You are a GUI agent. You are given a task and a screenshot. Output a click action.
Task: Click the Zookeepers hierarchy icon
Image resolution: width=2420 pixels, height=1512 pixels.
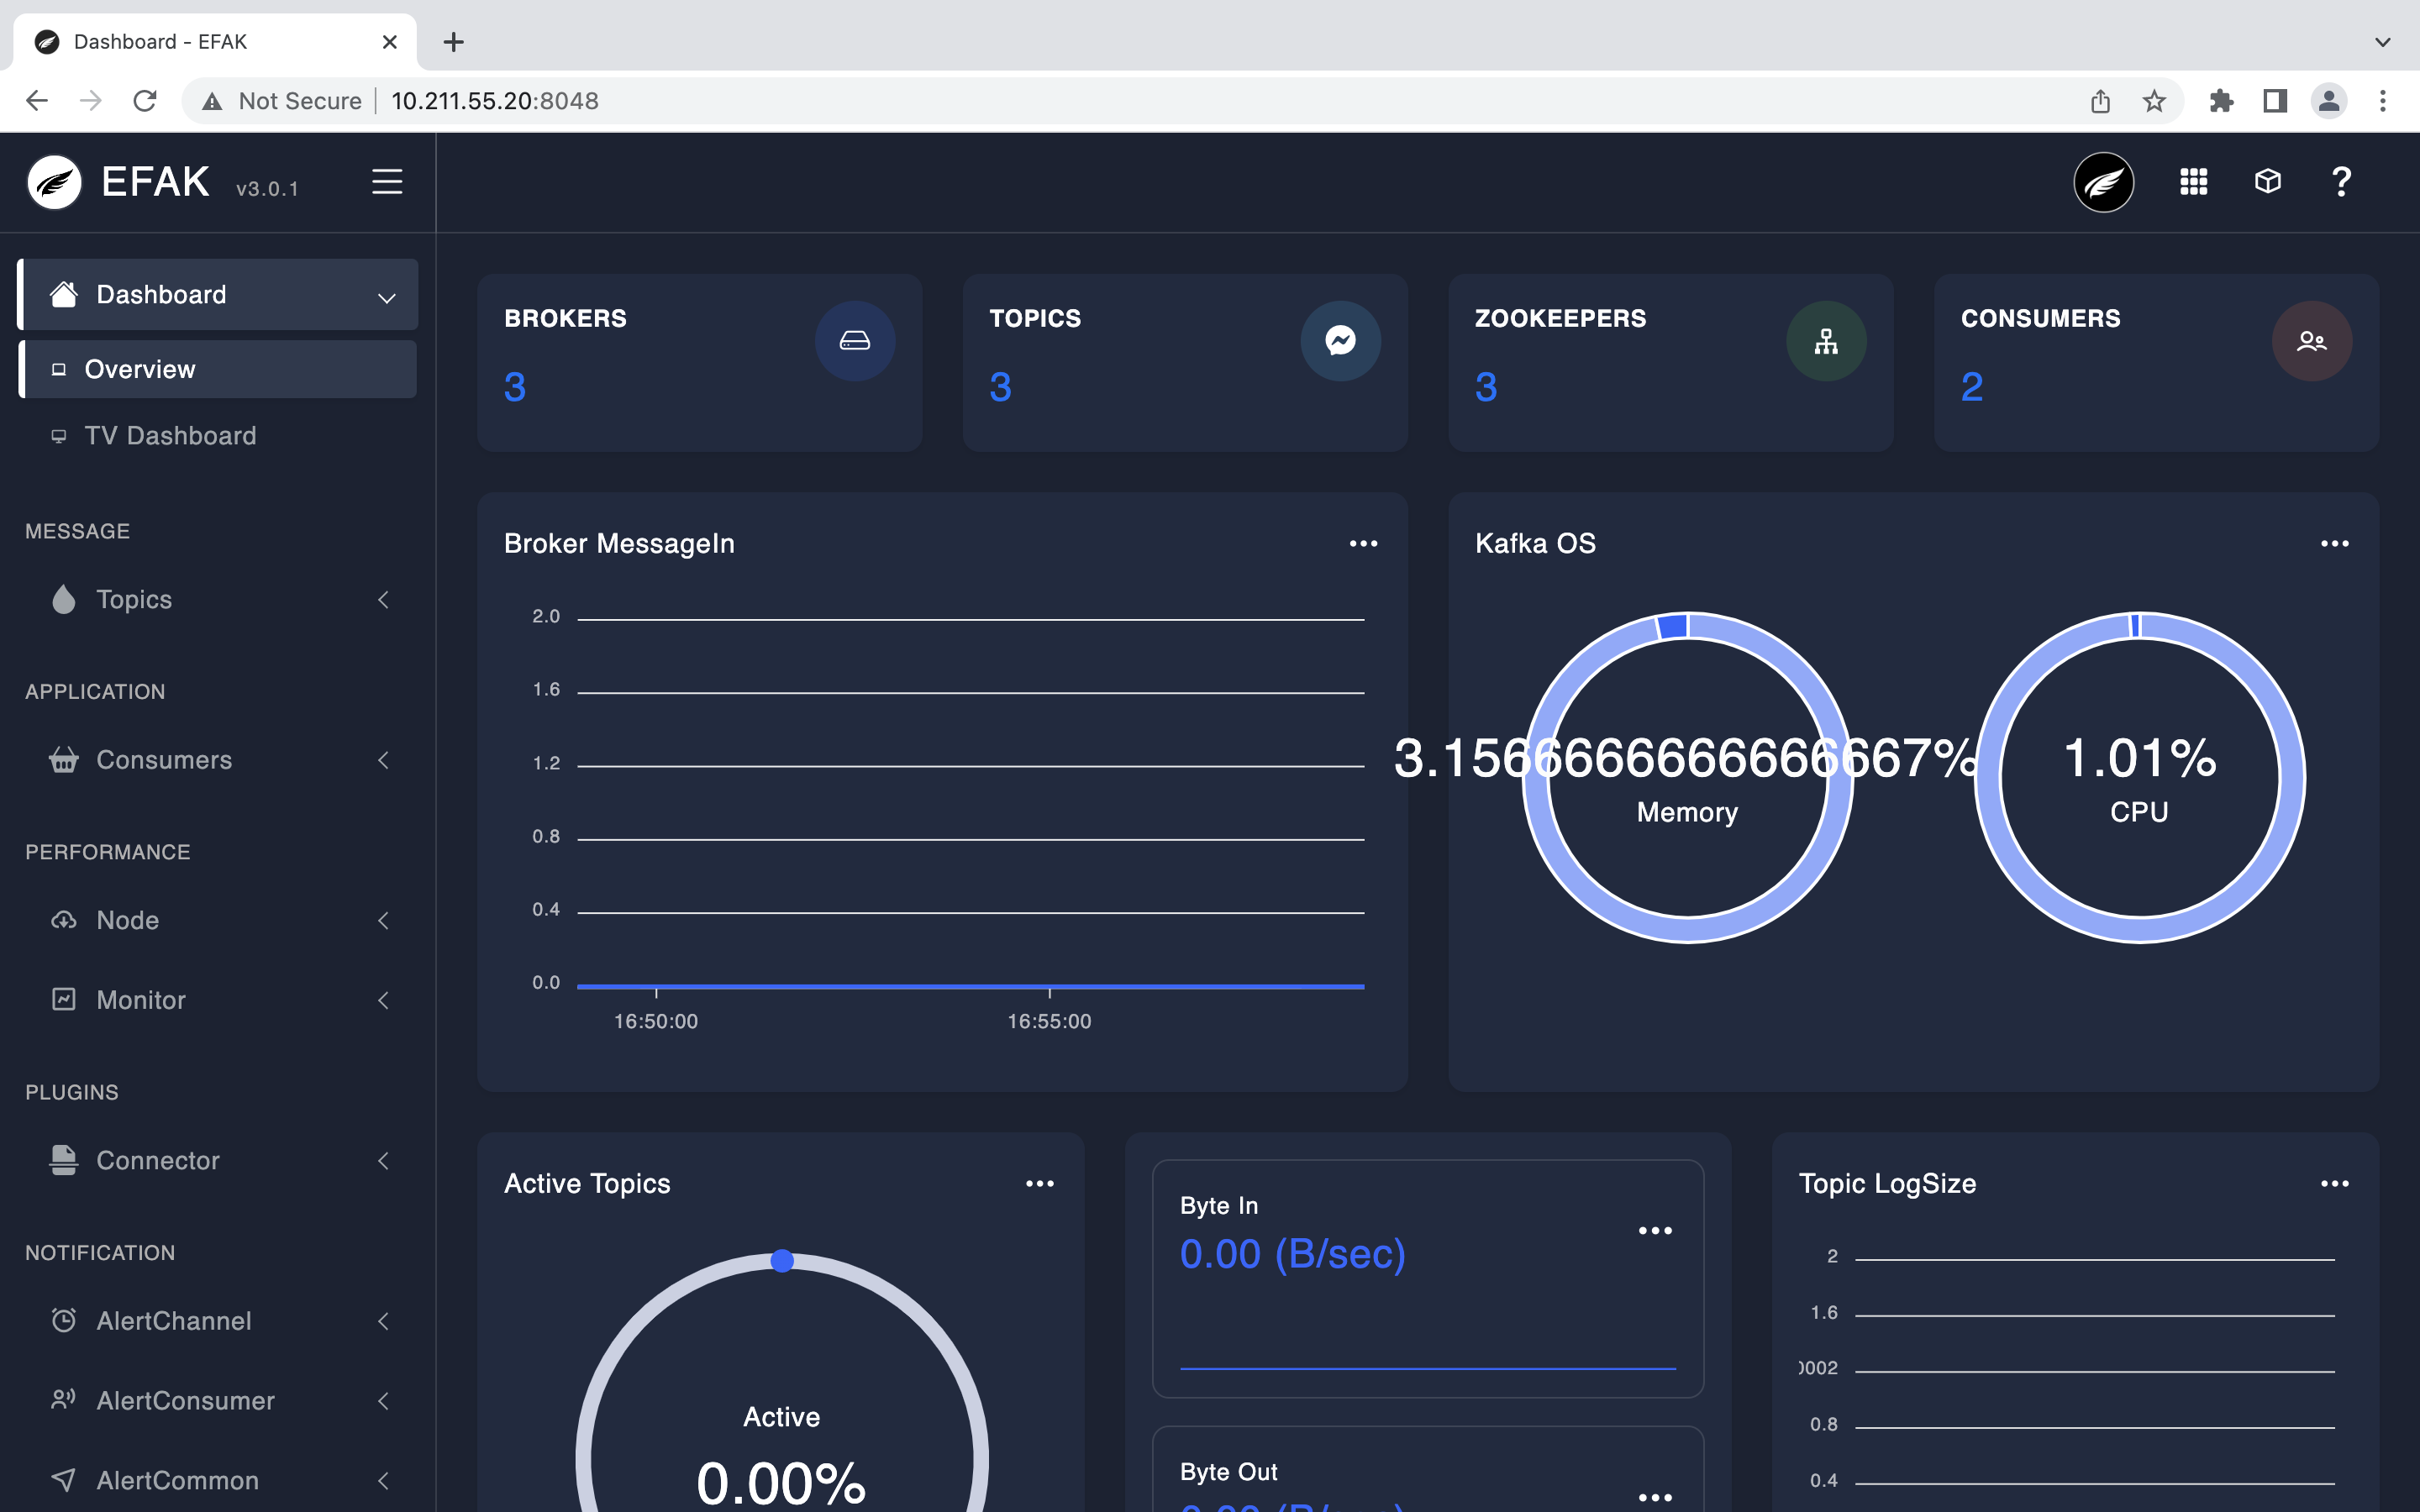tap(1825, 341)
